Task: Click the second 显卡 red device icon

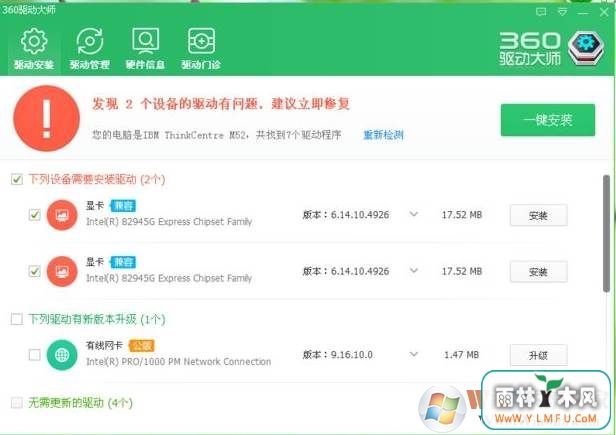Action: [x=62, y=272]
